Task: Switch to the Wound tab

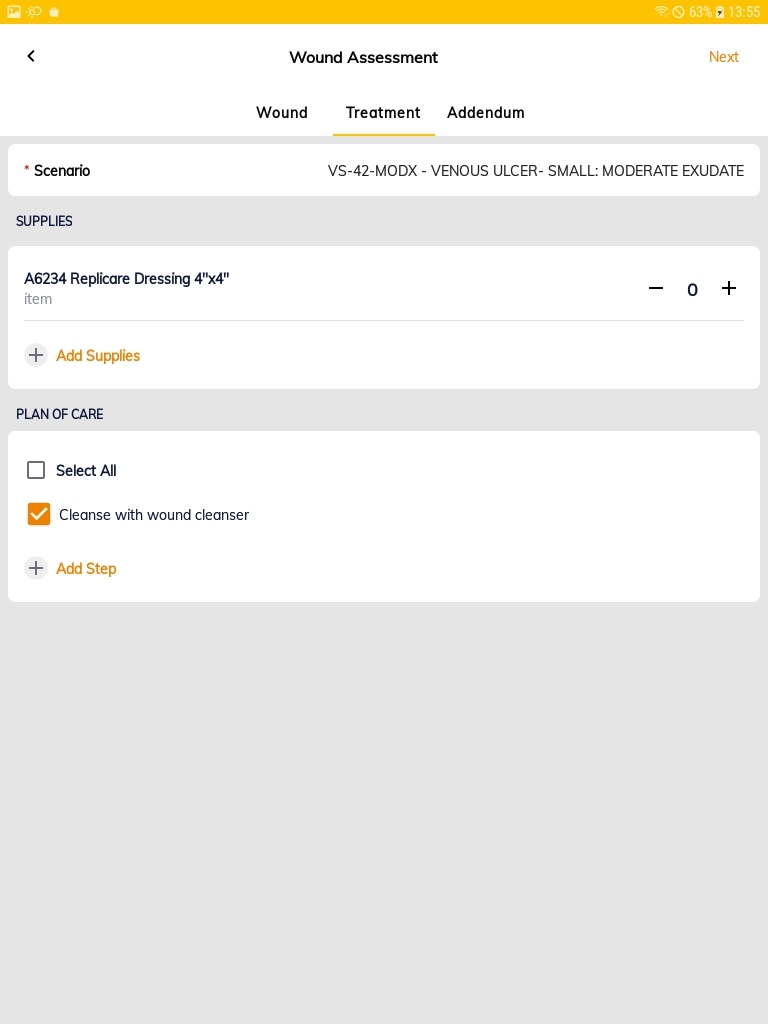Action: [281, 112]
